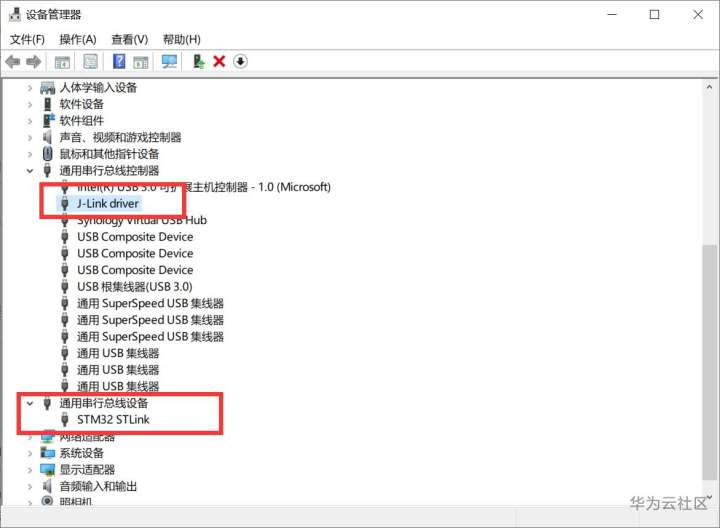
Task: Select the 音频输入和输出 category label
Action: click(x=98, y=486)
